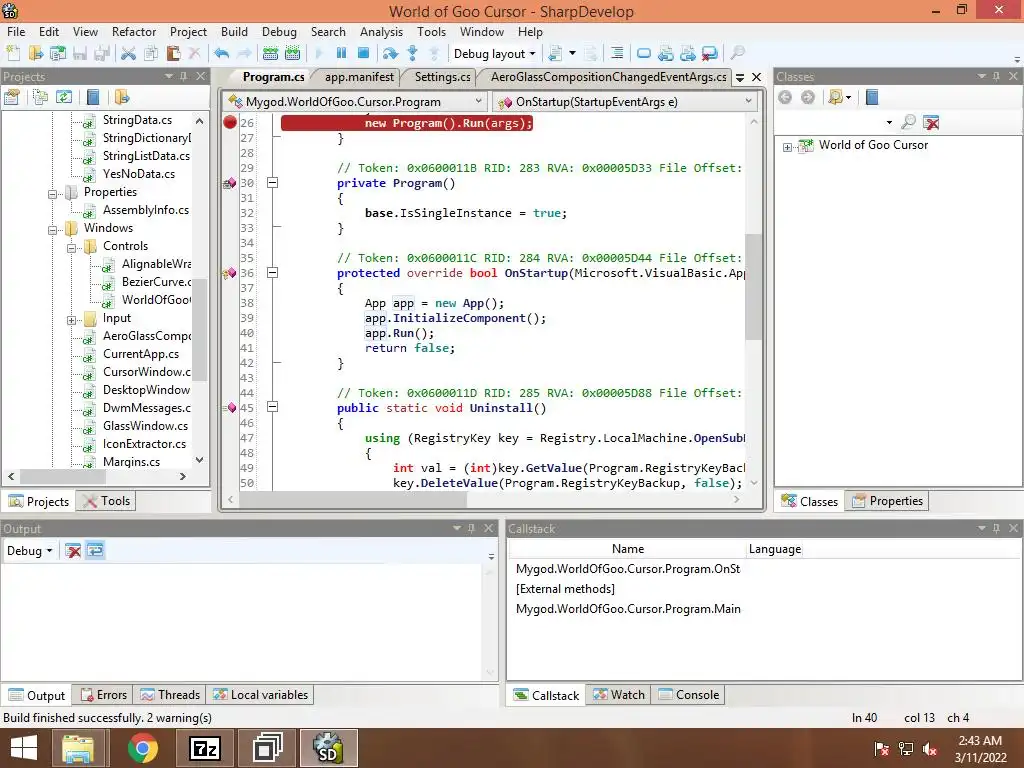This screenshot has width=1024, height=768.
Task: Click the Cut scissors icon
Action: [128, 54]
